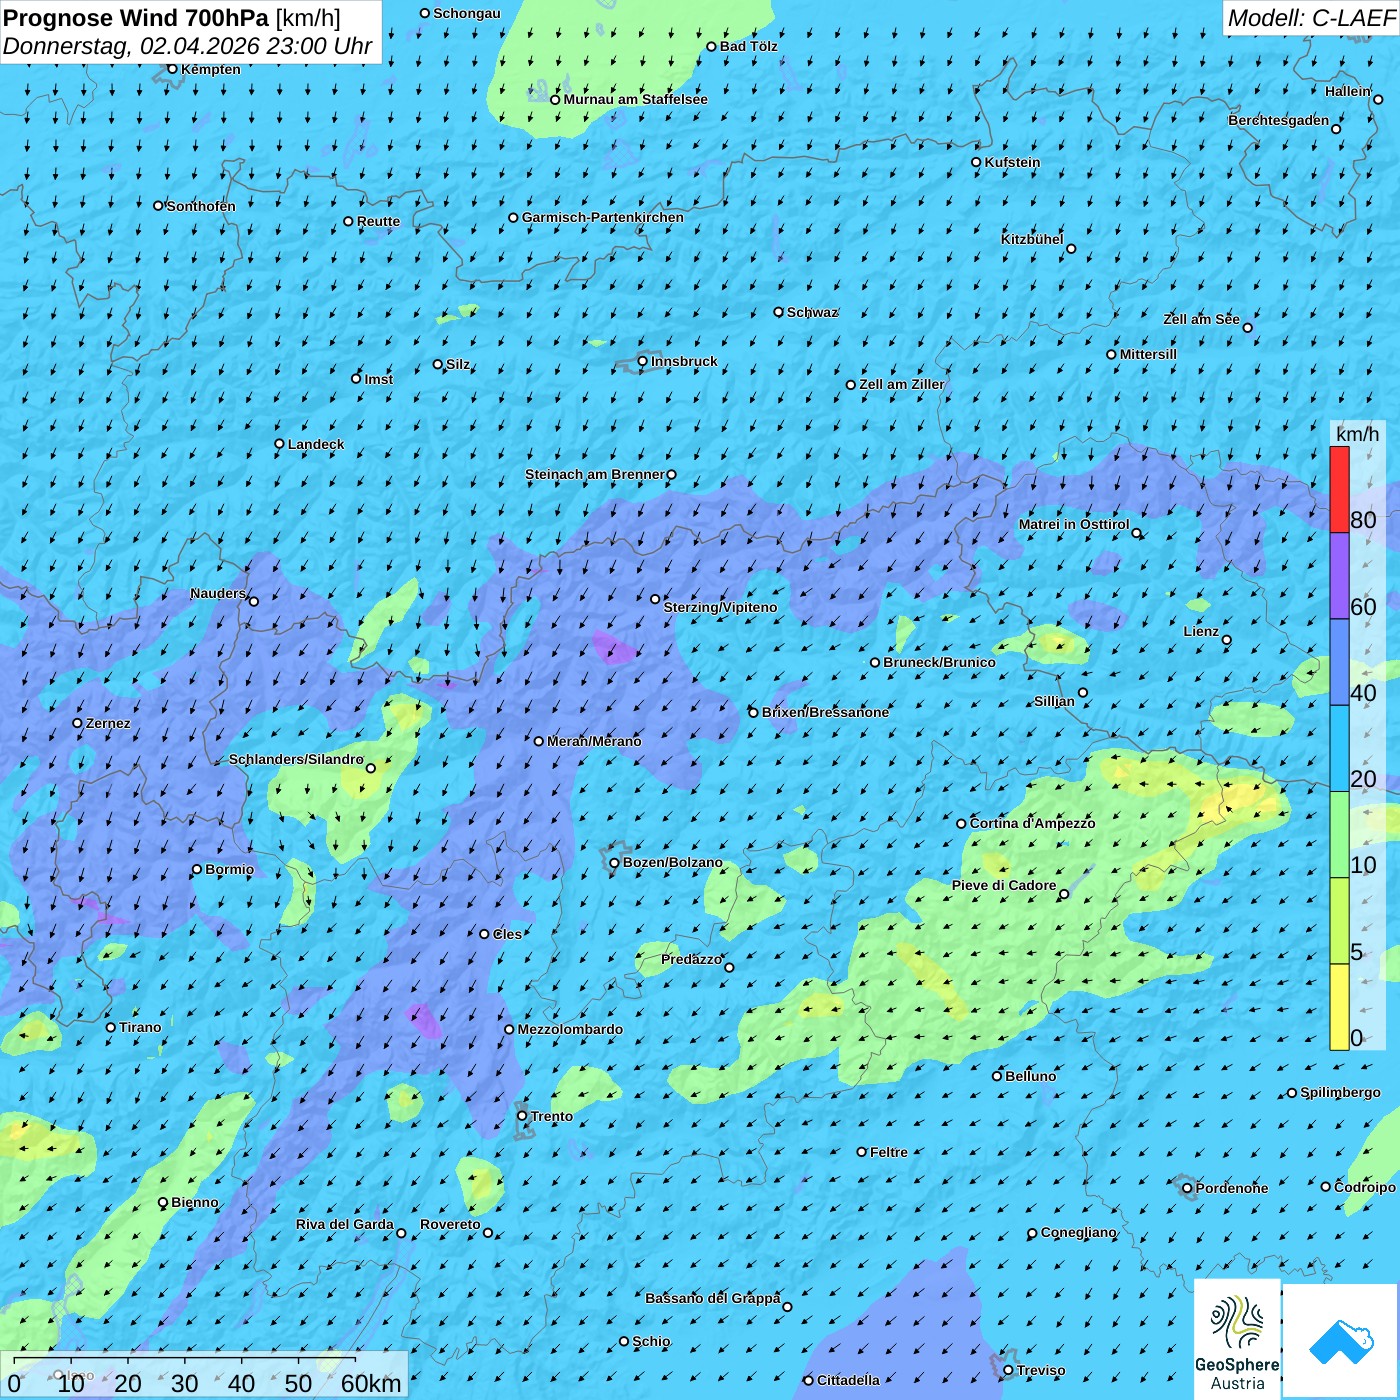Click the Innsbruck city marker
The image size is (1400, 1400).
click(643, 361)
